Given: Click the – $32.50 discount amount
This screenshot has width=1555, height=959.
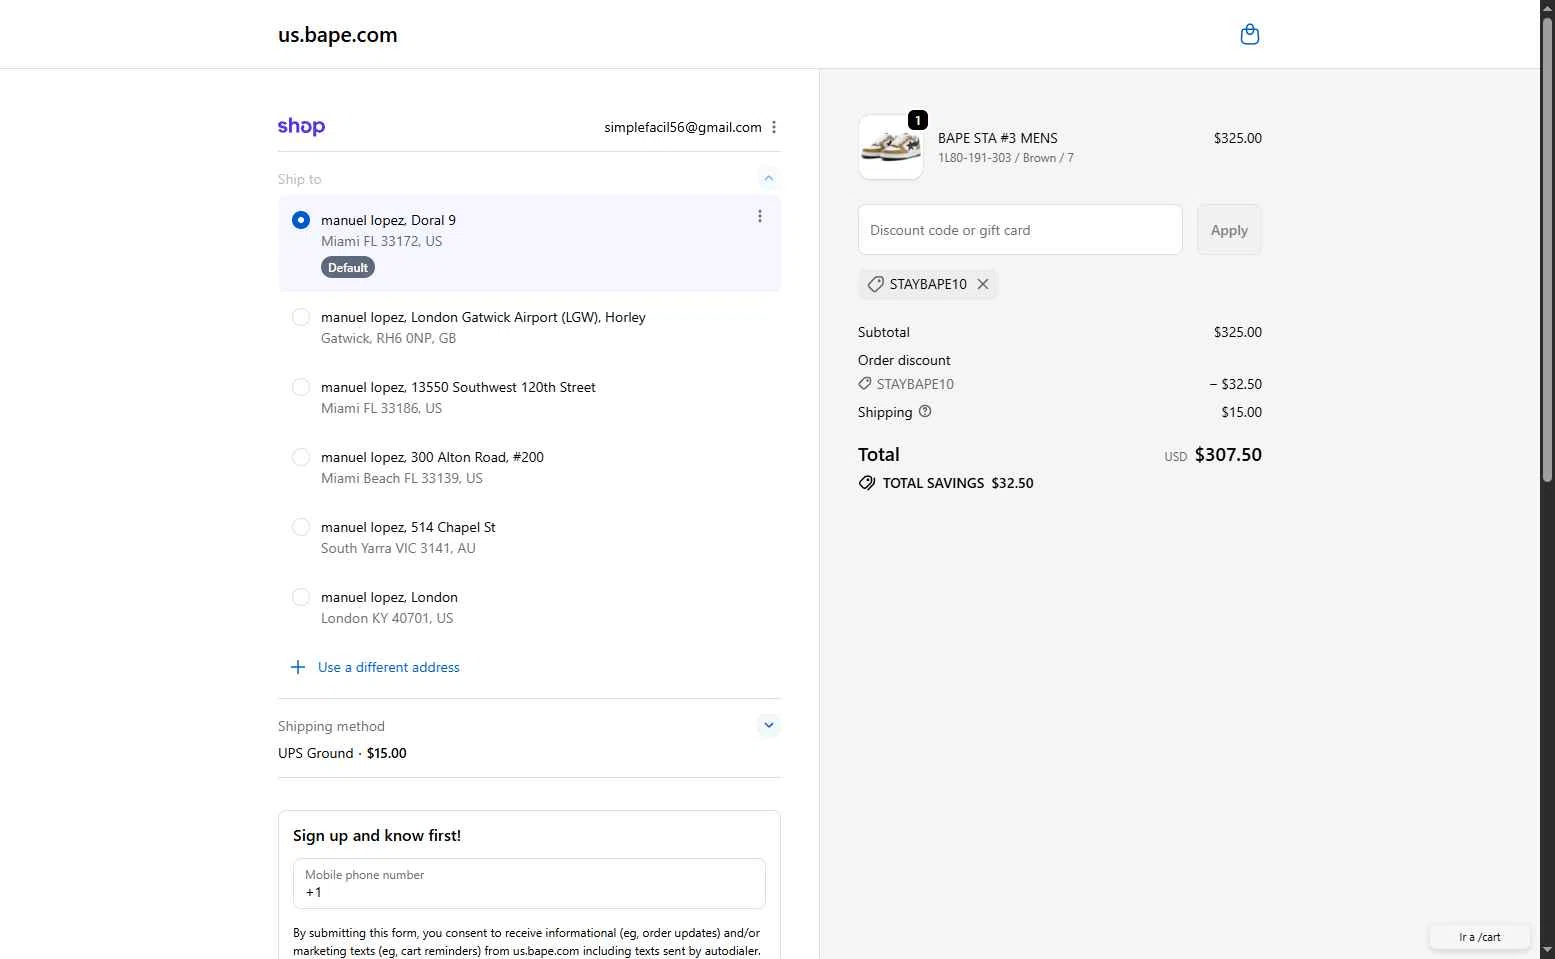Looking at the screenshot, I should pos(1236,384).
